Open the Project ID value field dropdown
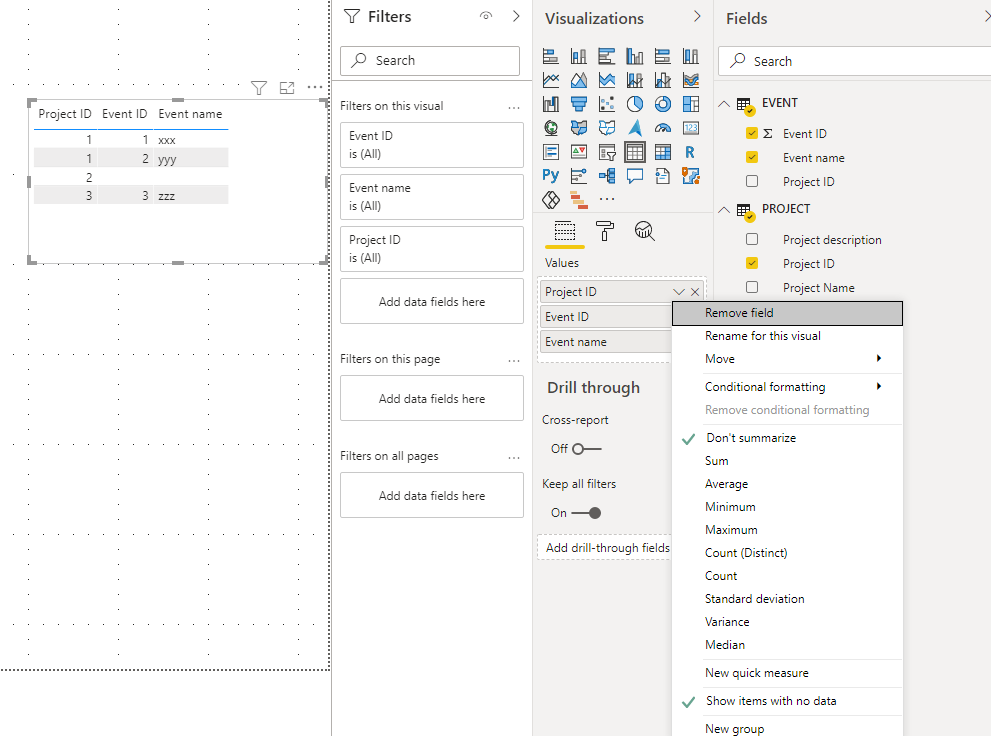991x736 pixels. 679,292
